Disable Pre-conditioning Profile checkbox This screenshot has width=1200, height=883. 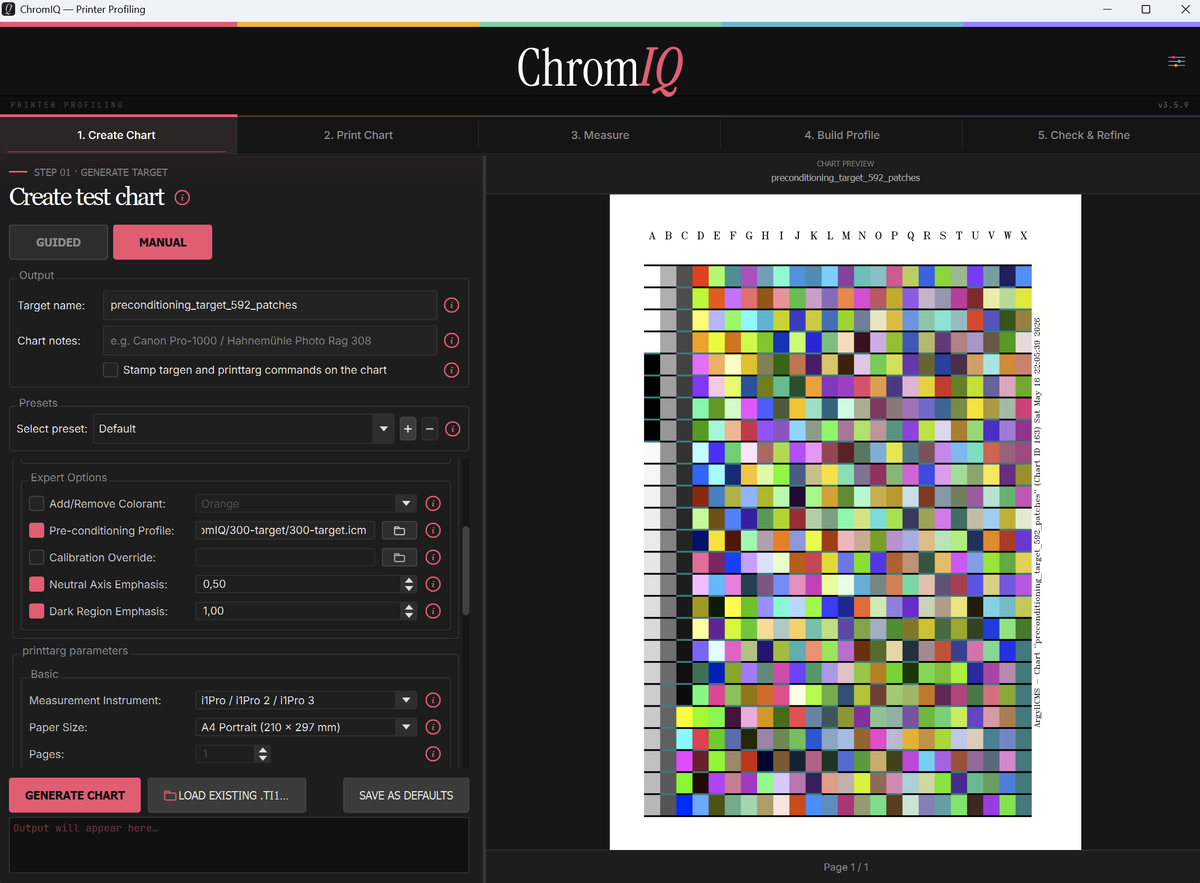[x=37, y=531]
